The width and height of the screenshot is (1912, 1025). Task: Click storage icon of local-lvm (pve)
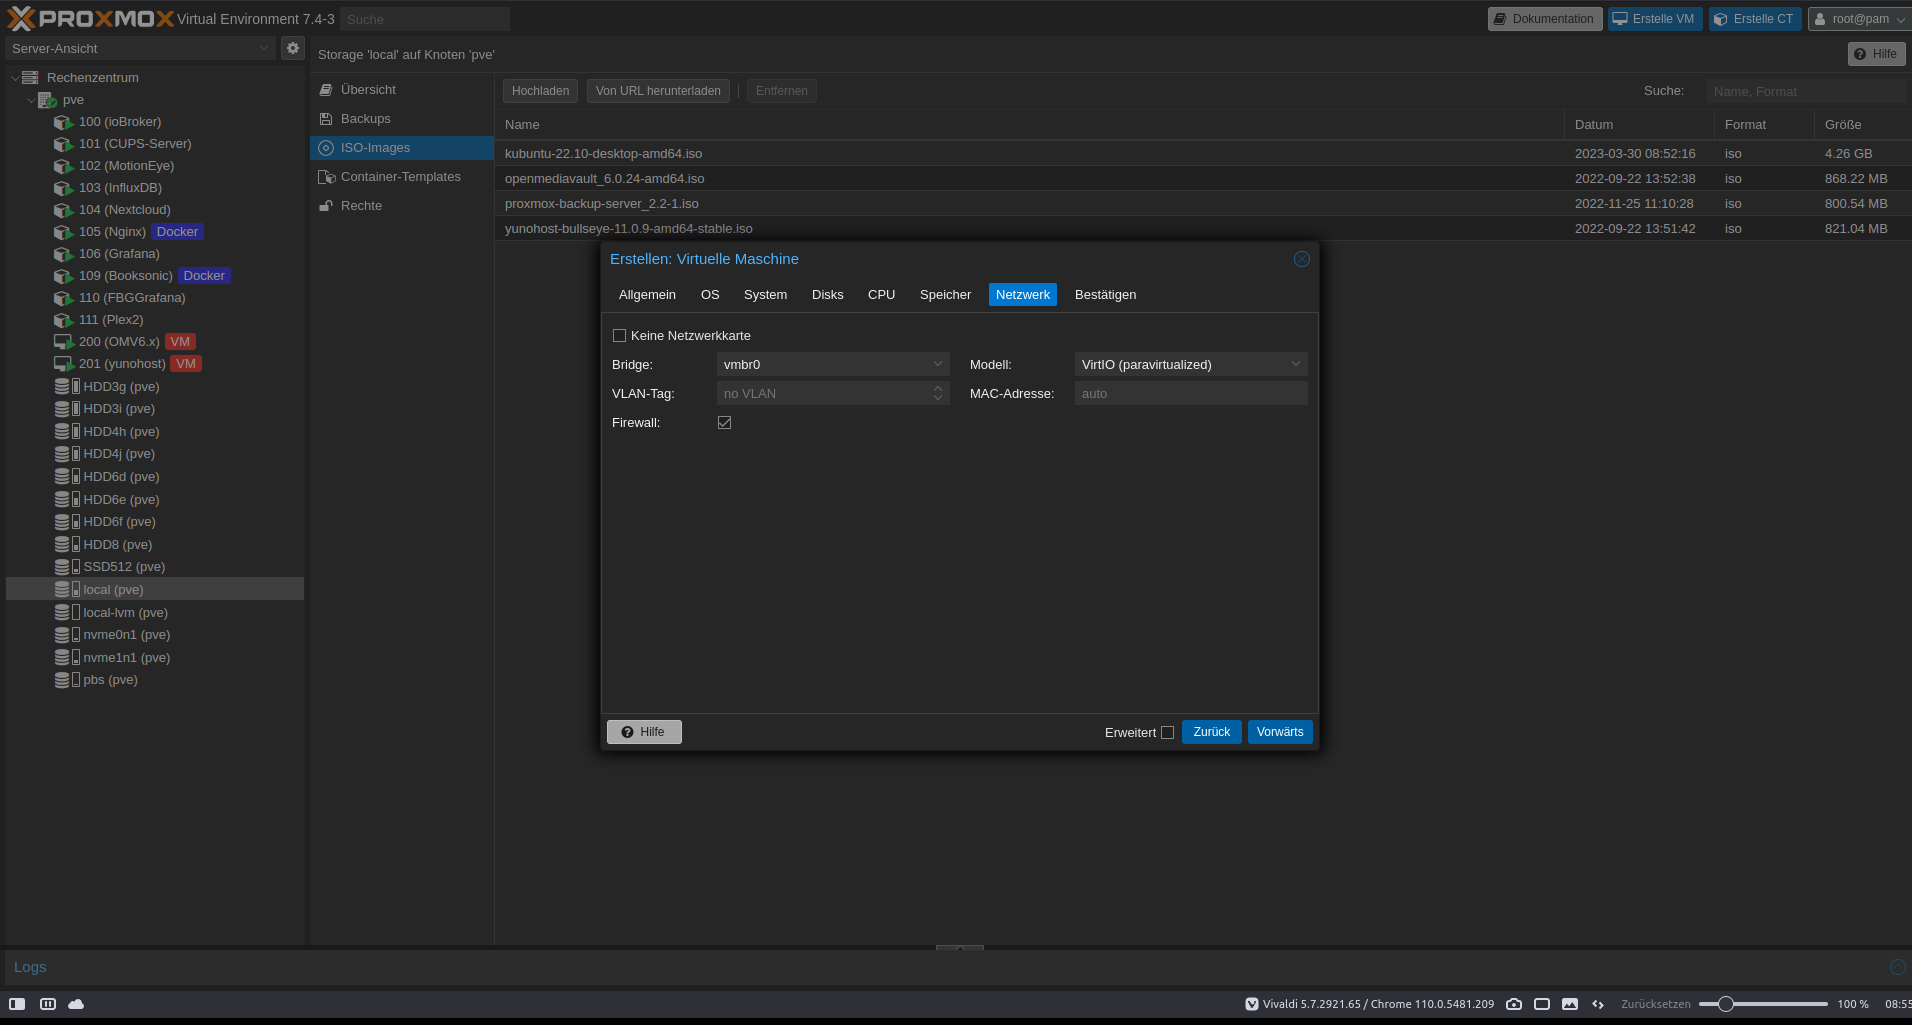[67, 613]
